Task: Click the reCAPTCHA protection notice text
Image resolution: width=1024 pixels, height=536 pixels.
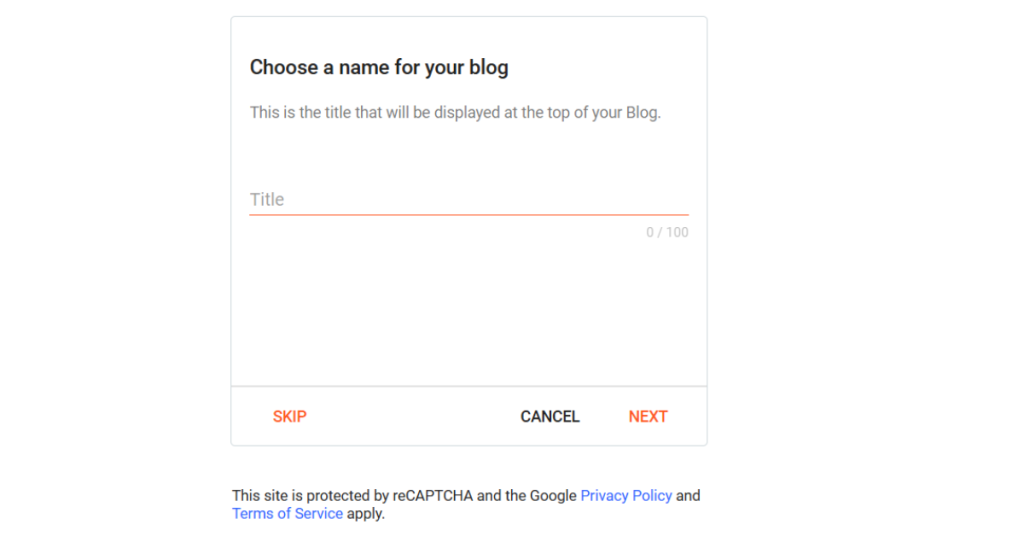Action: (x=466, y=505)
